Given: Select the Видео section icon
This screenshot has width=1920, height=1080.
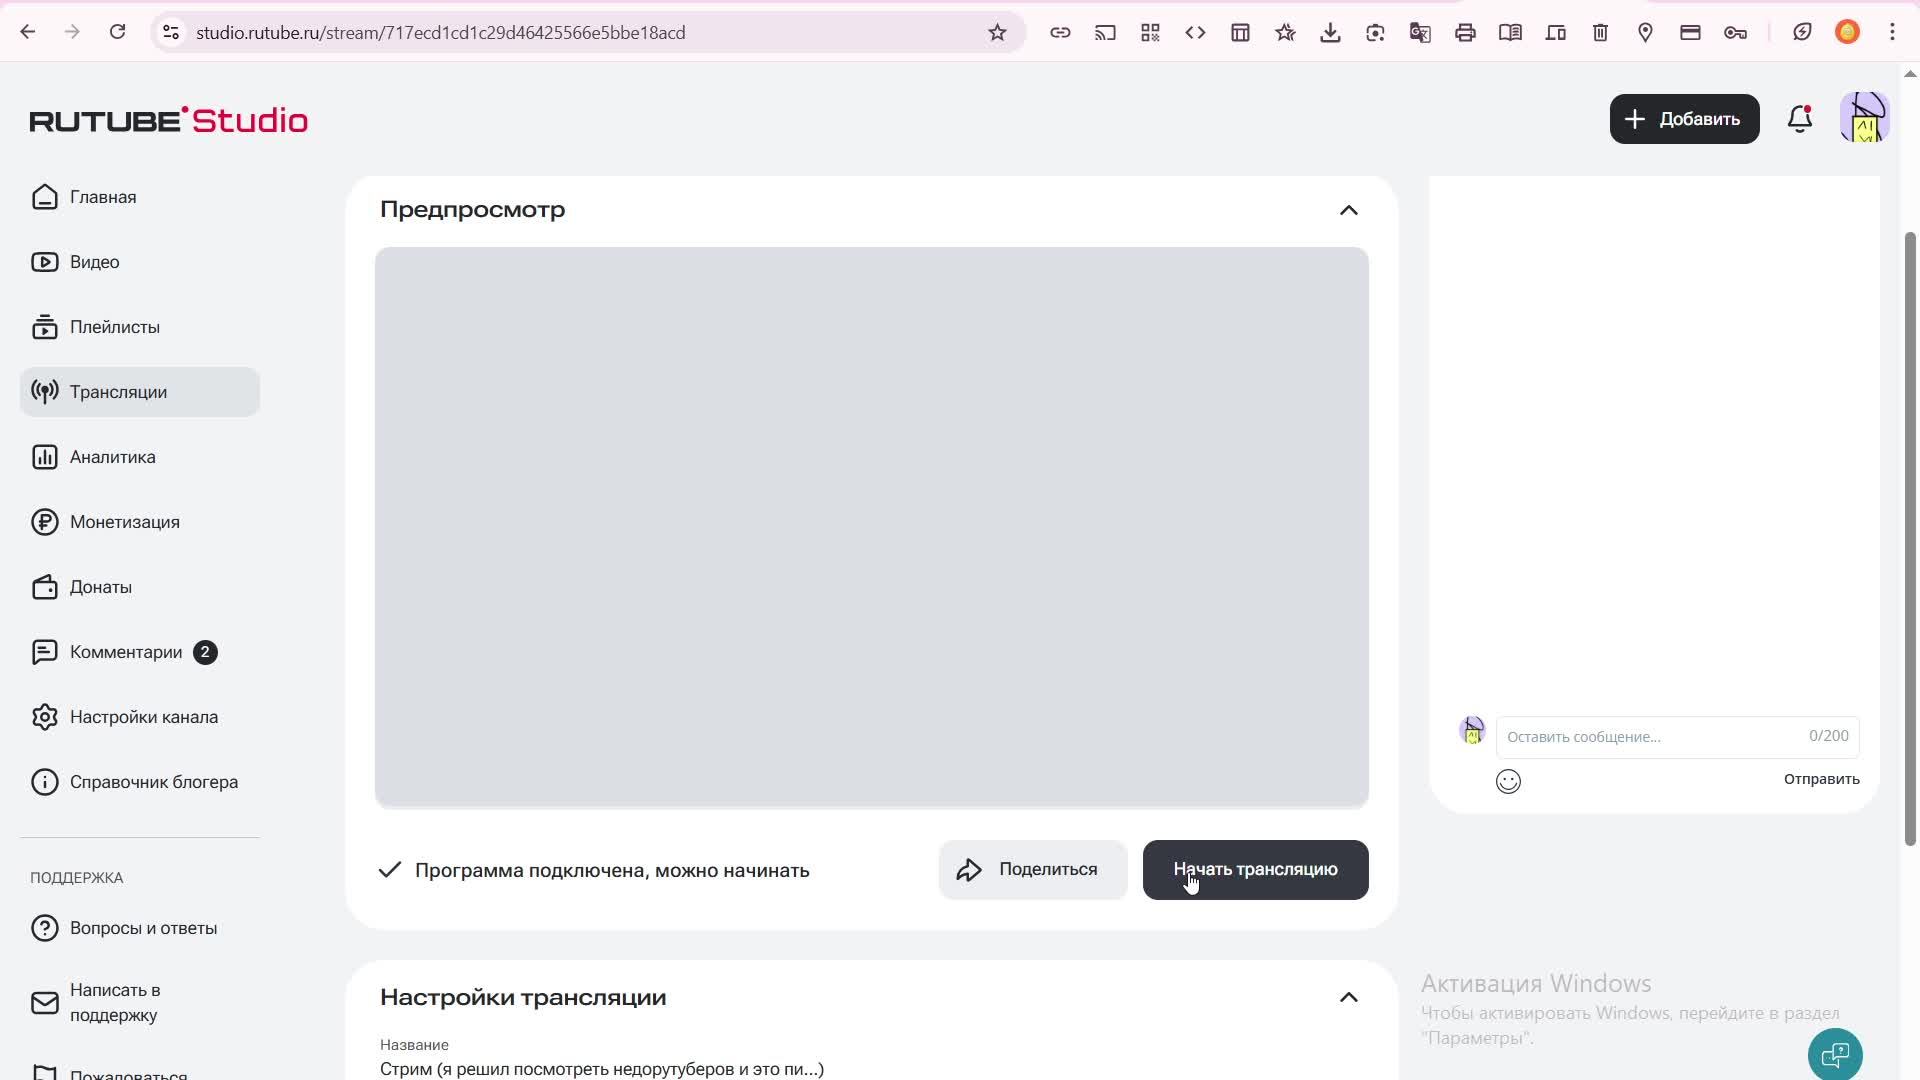Looking at the screenshot, I should click(46, 261).
